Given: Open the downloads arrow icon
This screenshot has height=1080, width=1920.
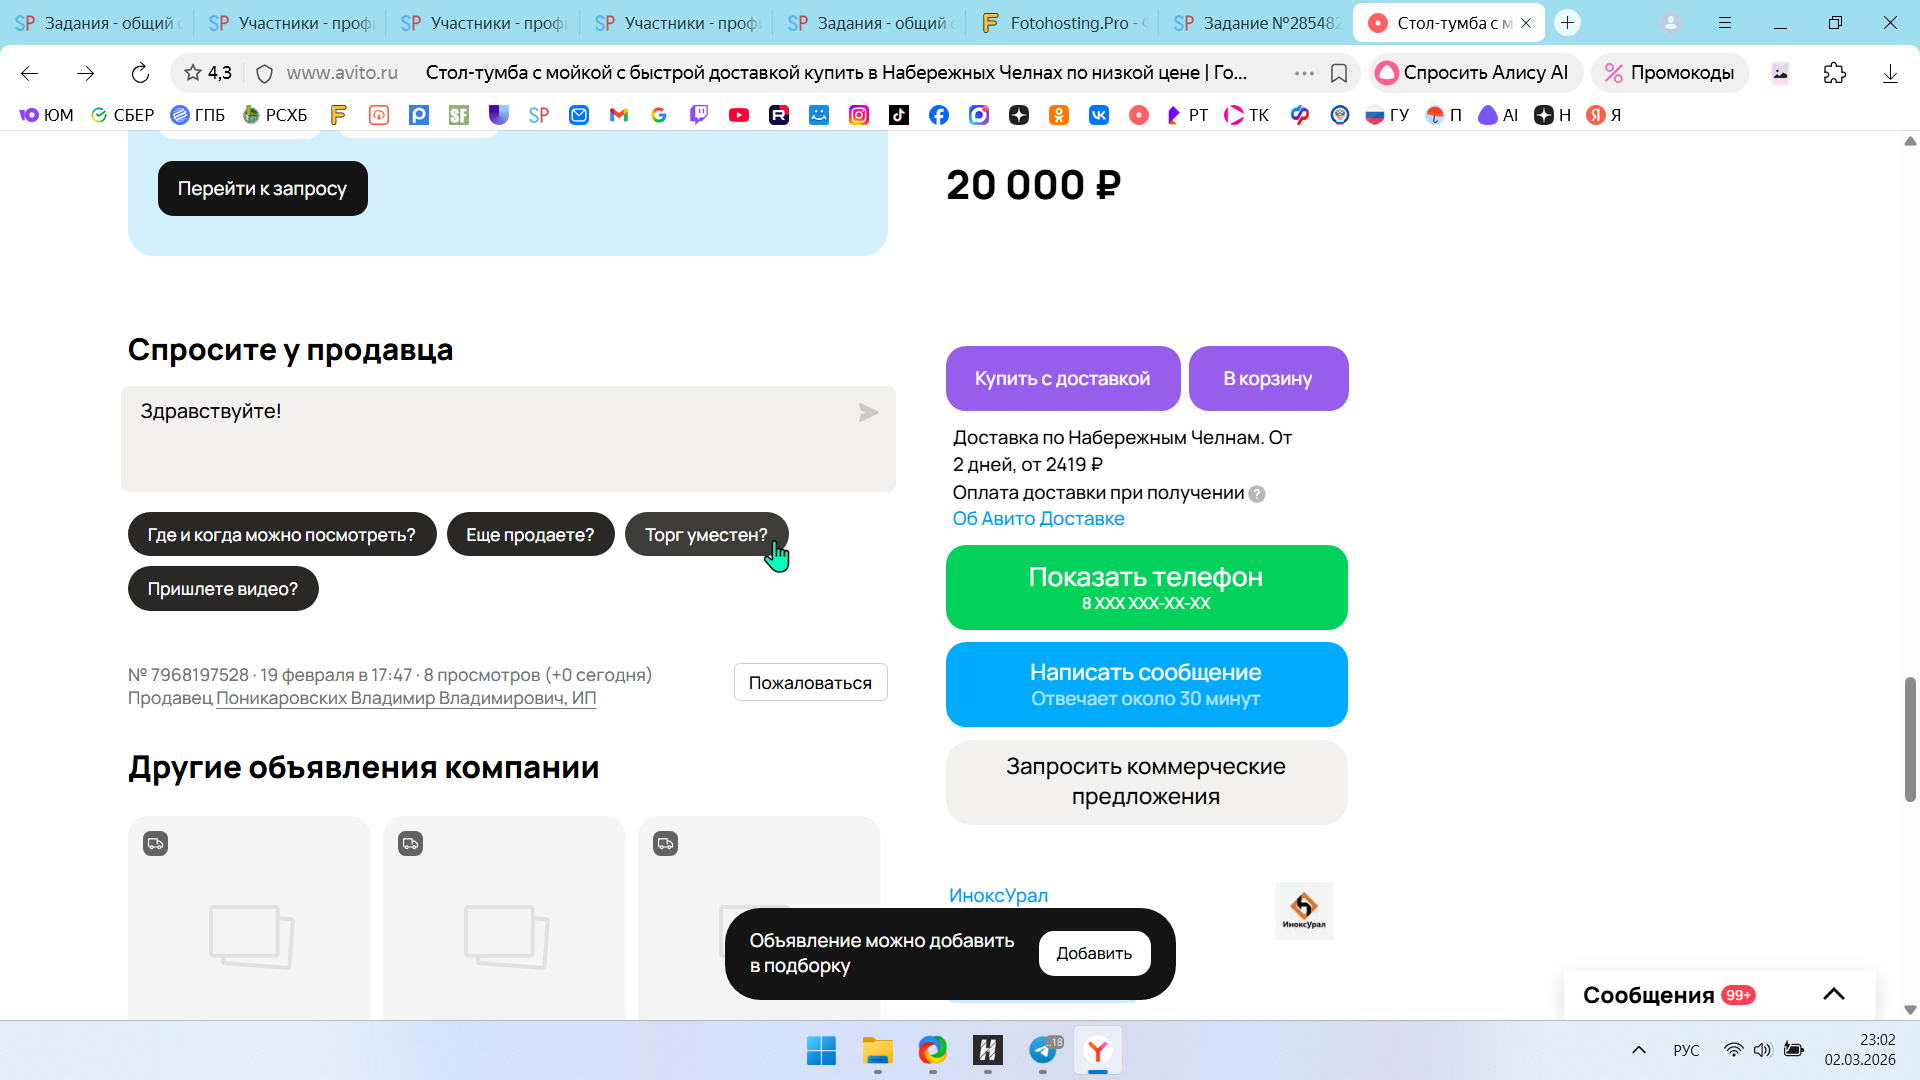Looking at the screenshot, I should tap(1889, 73).
